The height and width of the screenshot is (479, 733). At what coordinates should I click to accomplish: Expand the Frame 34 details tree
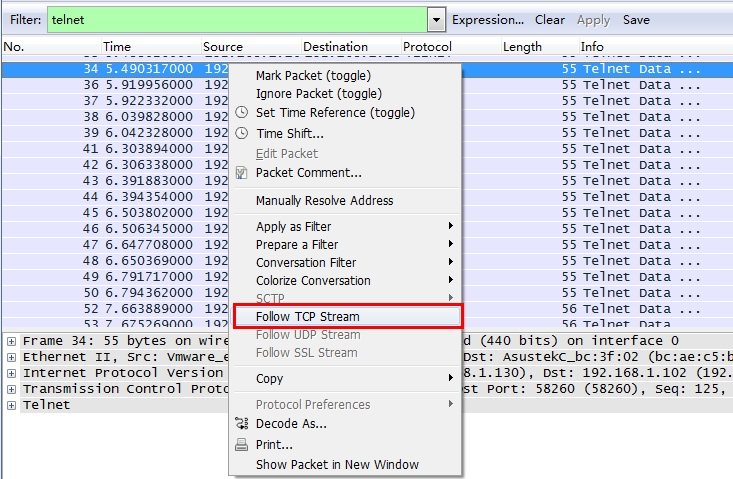11,341
